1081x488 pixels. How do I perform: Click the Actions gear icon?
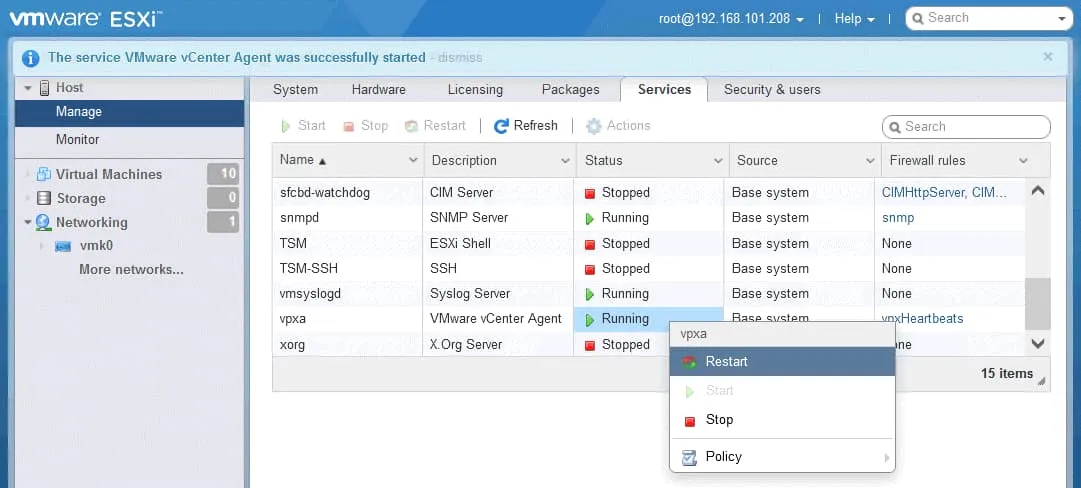594,126
